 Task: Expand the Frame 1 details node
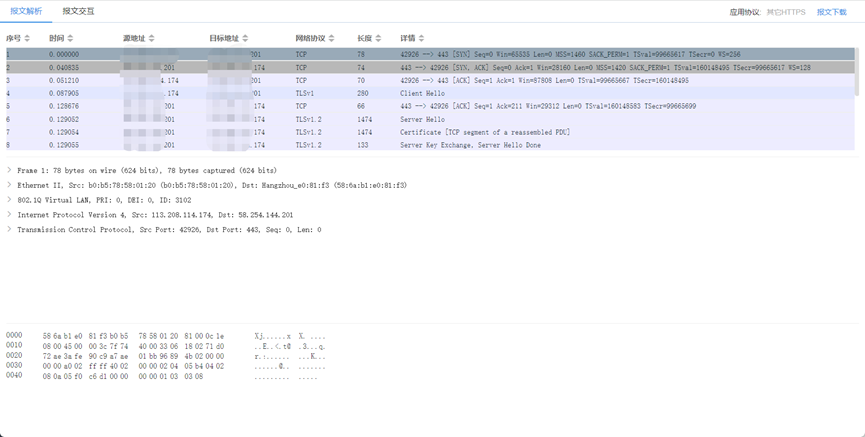point(10,170)
